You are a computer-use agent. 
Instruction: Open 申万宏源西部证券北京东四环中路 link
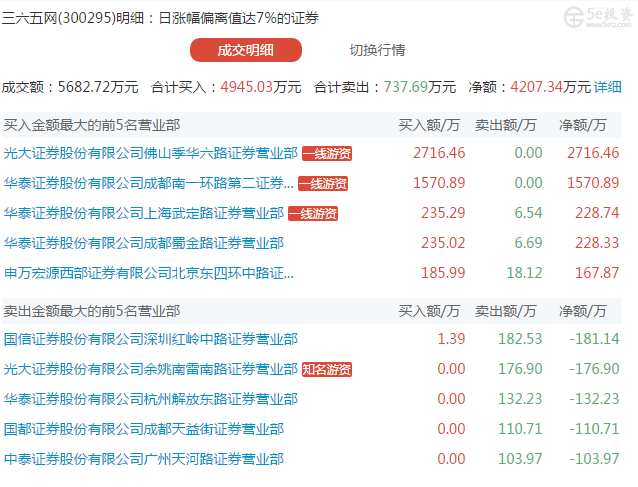(149, 273)
